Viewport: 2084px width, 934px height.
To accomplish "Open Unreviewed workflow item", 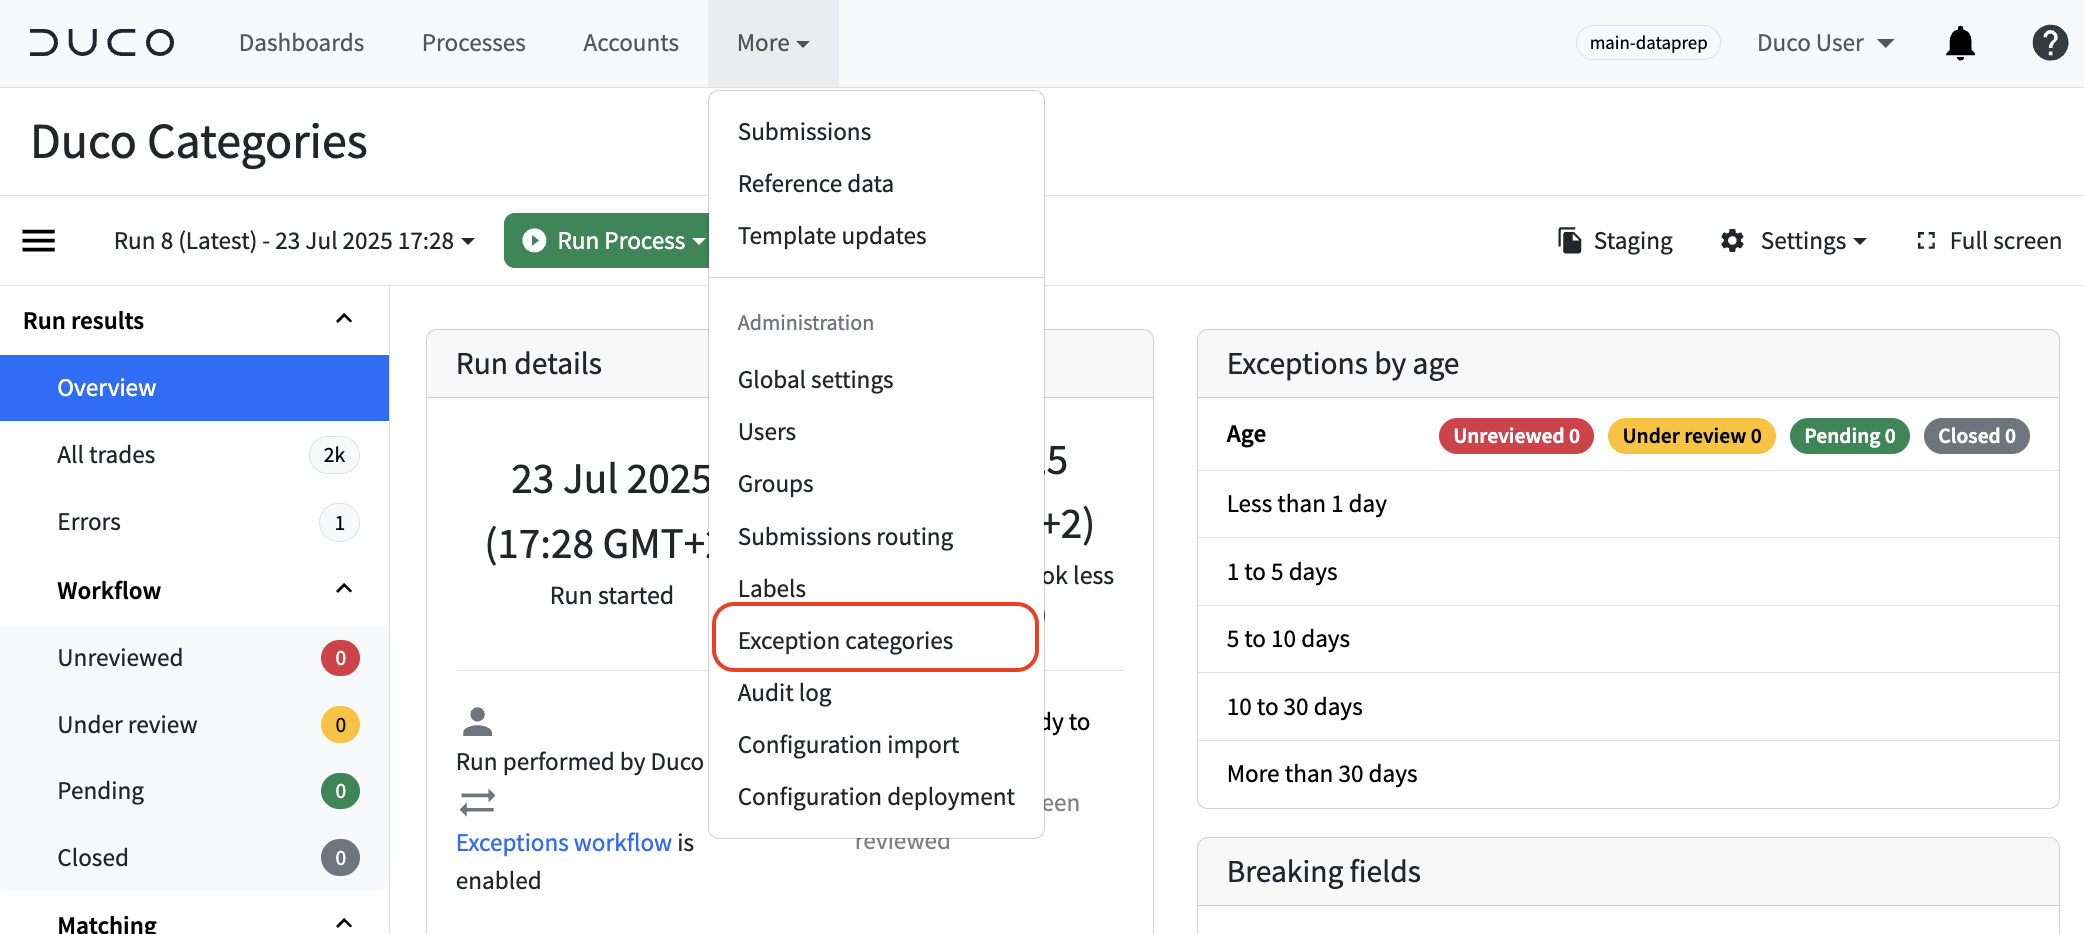I will [194, 658].
